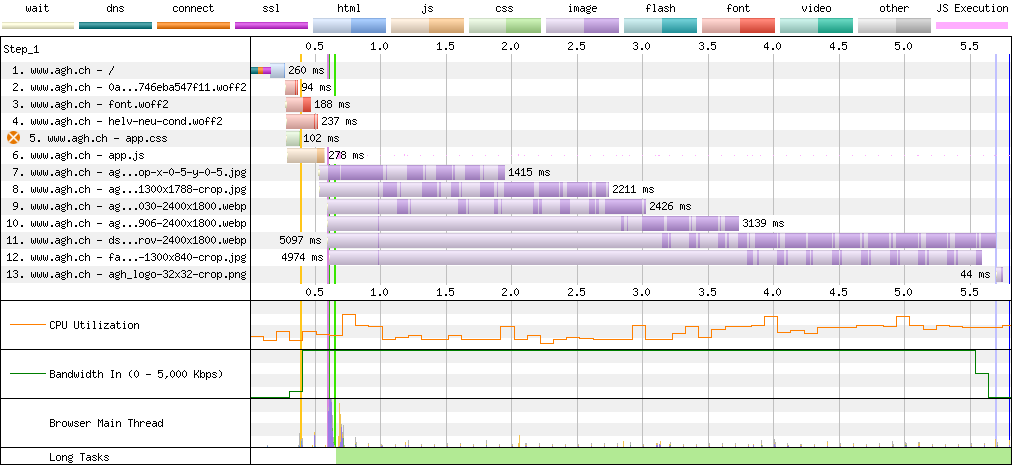Click the font legend color bar
The image size is (1012, 465).
tap(738, 26)
